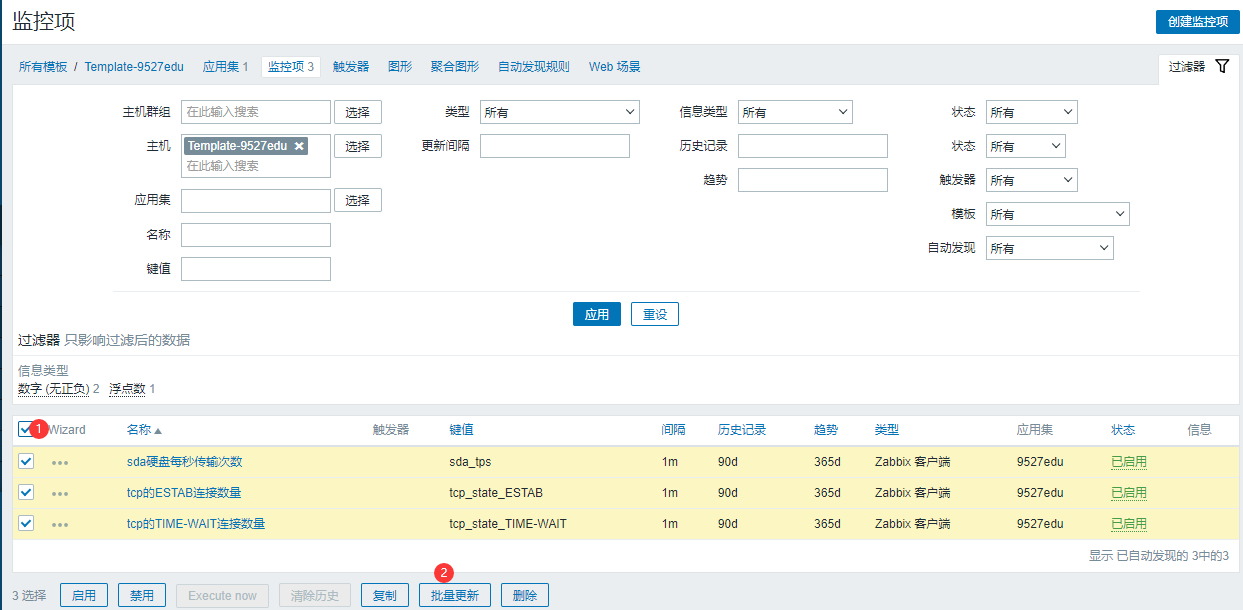Toggle 已启用 status for tcp_state_ESTAB row
Image resolution: width=1243 pixels, height=610 pixels.
(x=1129, y=493)
